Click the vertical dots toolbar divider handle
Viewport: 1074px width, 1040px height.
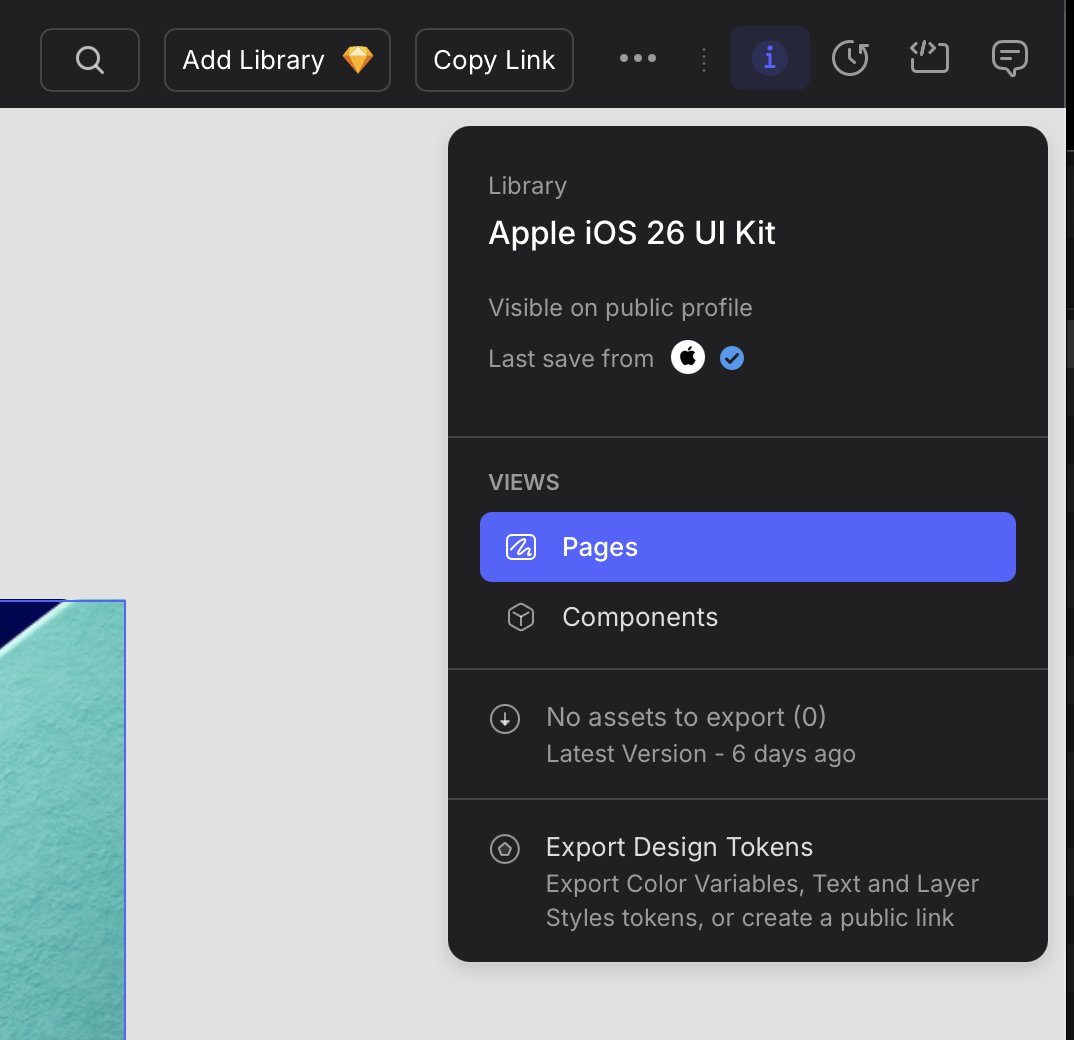(703, 60)
